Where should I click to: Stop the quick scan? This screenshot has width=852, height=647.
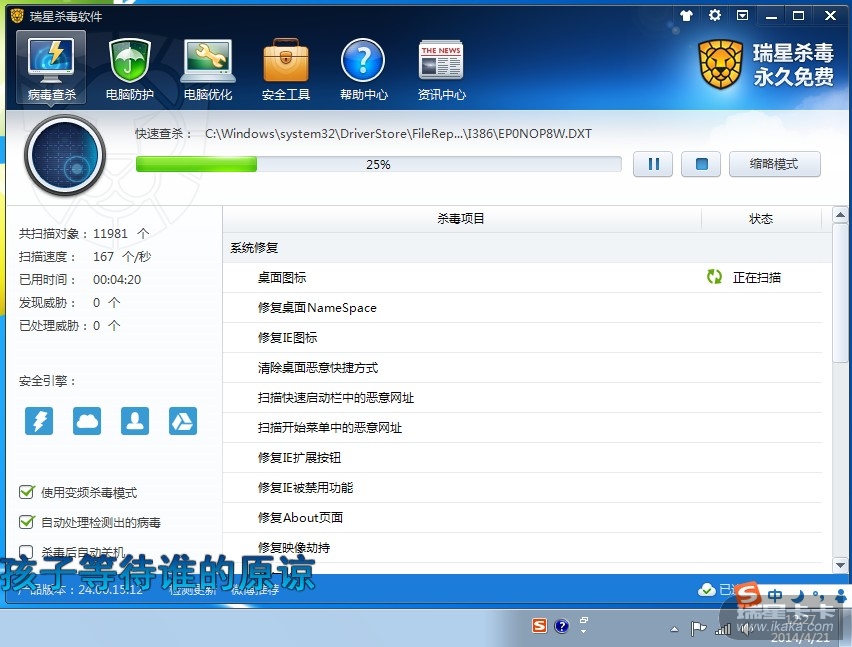coord(701,164)
